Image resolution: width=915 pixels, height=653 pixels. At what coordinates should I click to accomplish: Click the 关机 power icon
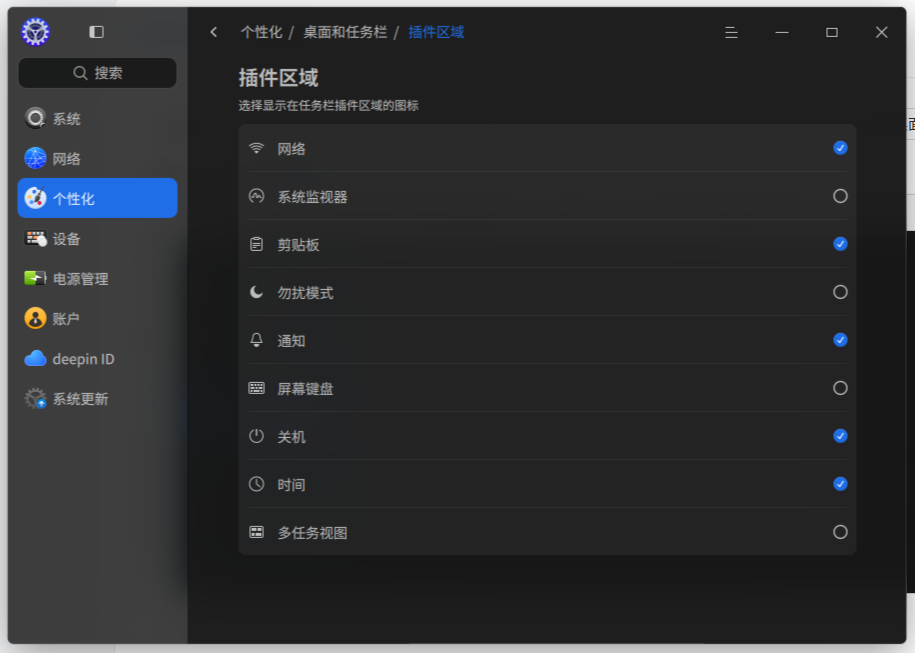coord(256,436)
